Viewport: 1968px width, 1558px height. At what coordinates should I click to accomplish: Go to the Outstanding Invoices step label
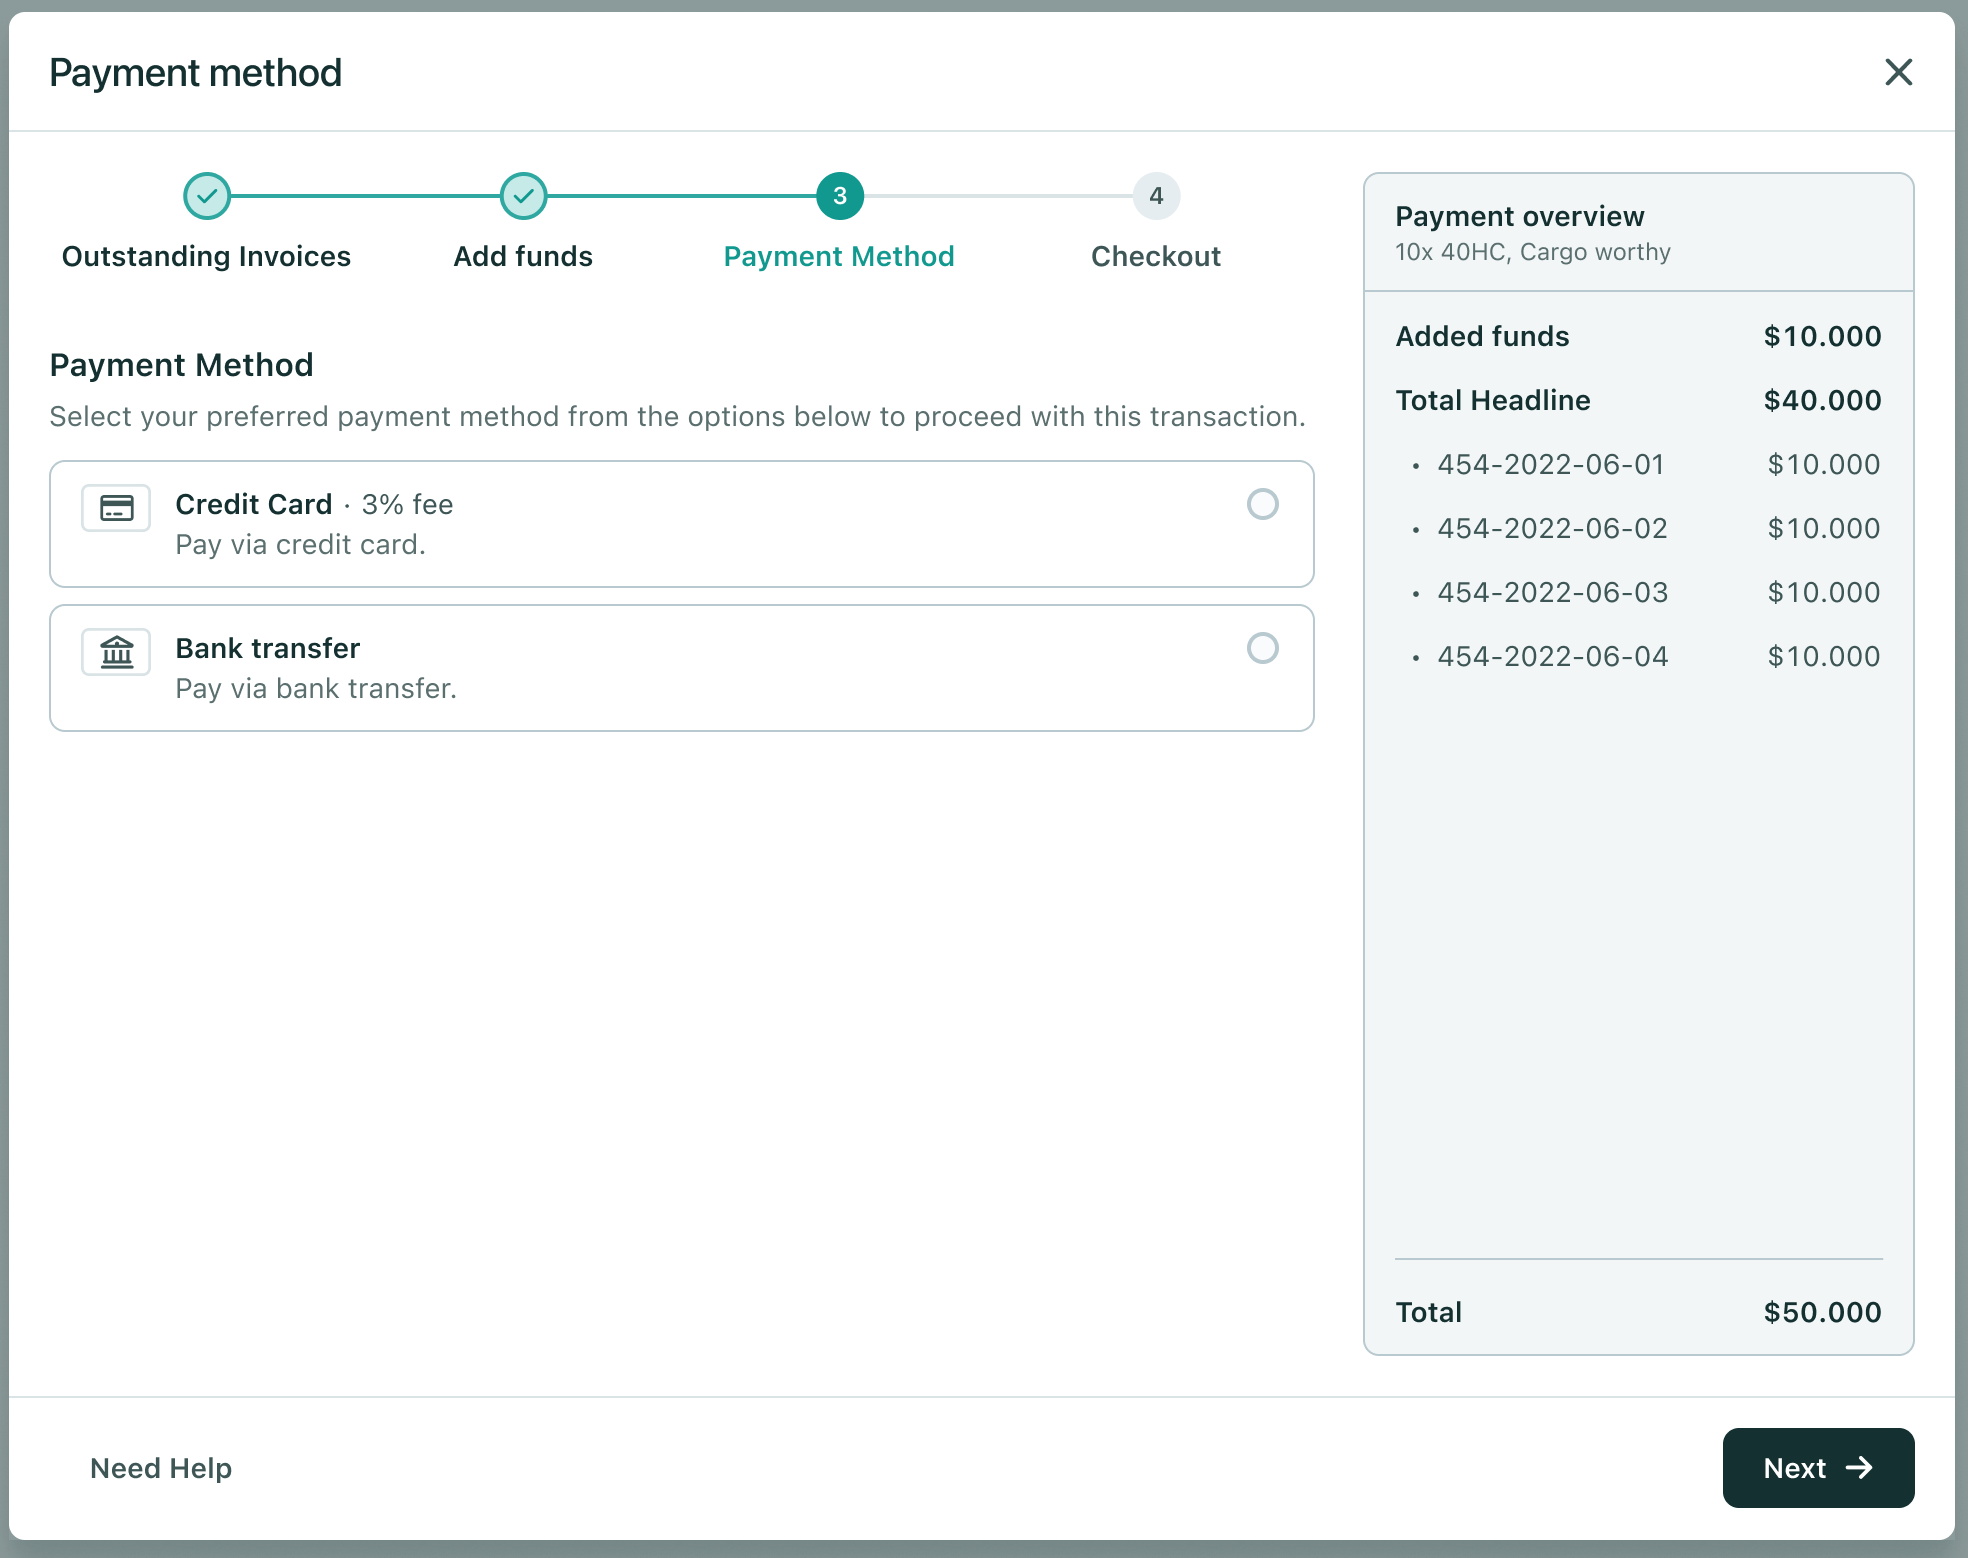(x=206, y=256)
